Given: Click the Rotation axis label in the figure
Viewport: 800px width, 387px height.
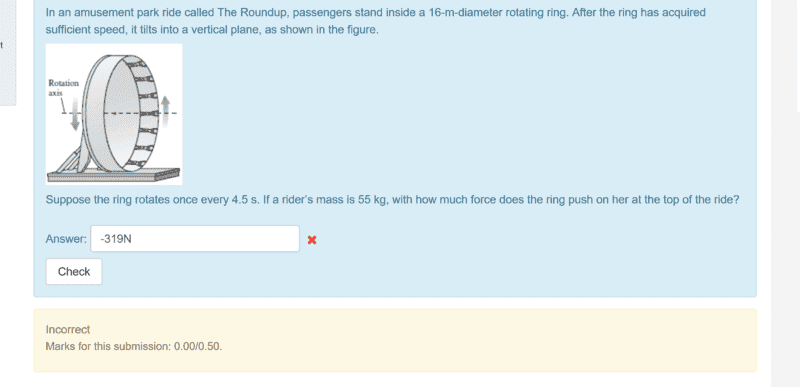Looking at the screenshot, I should pyautogui.click(x=63, y=88).
